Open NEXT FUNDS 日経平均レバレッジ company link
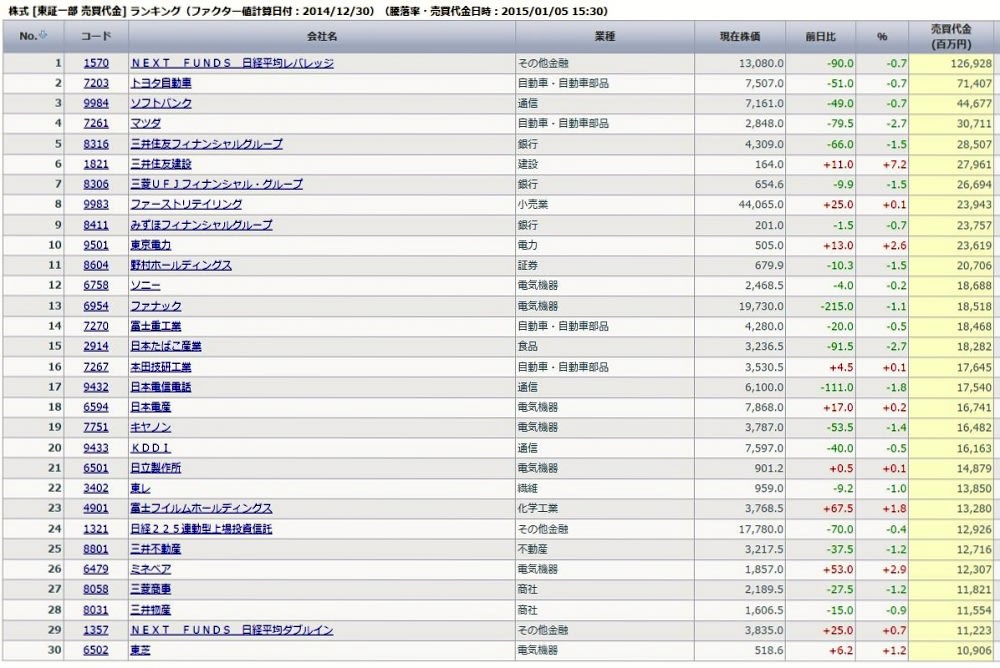Image resolution: width=1000 pixels, height=668 pixels. click(232, 63)
